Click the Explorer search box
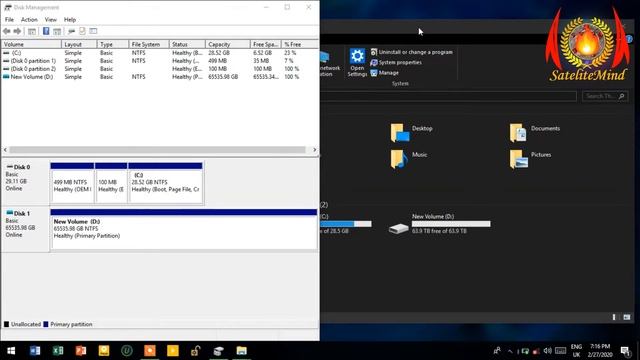Image resolution: width=640 pixels, height=360 pixels. (605, 96)
